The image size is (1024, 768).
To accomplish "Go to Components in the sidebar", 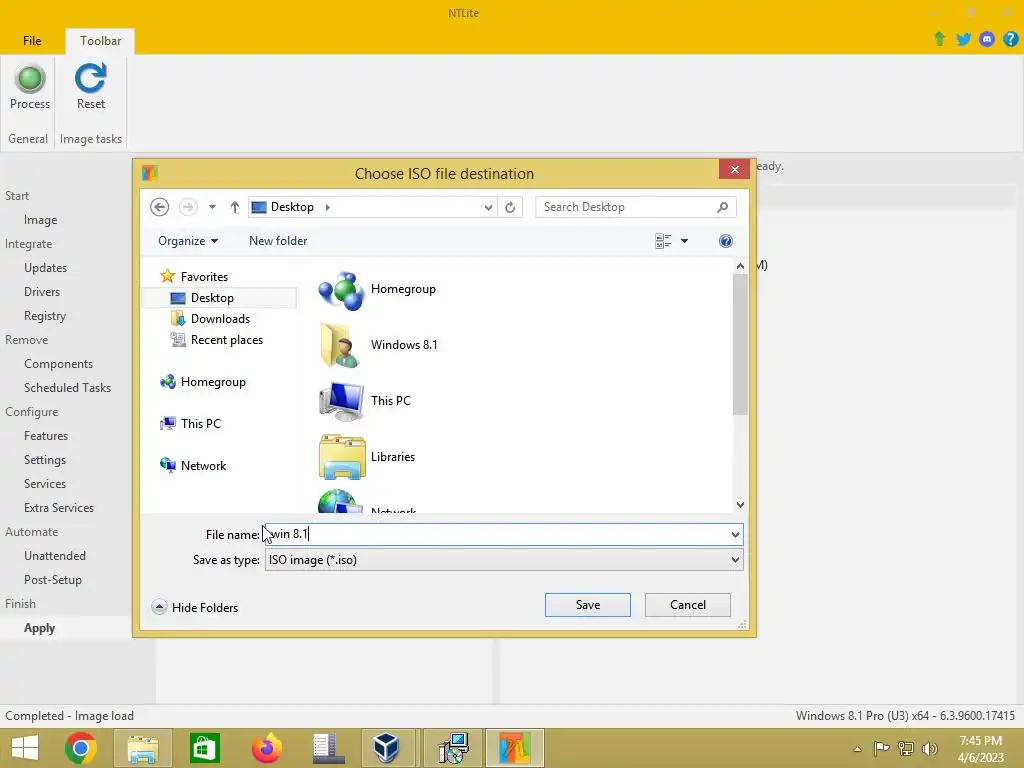I will 58,364.
